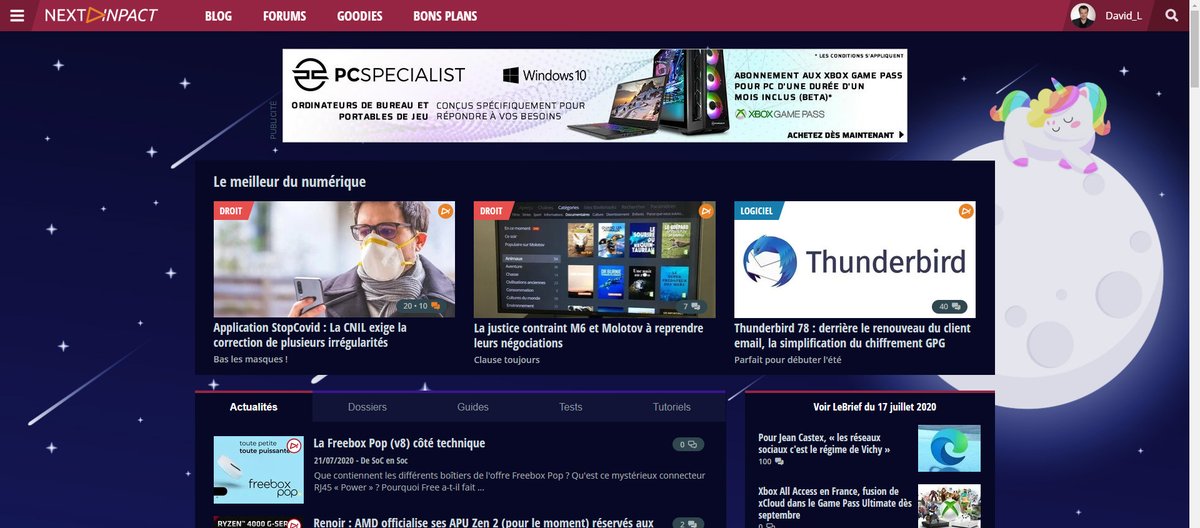
Task: Click the Freebox Pop article excerpt text
Action: click(x=509, y=482)
